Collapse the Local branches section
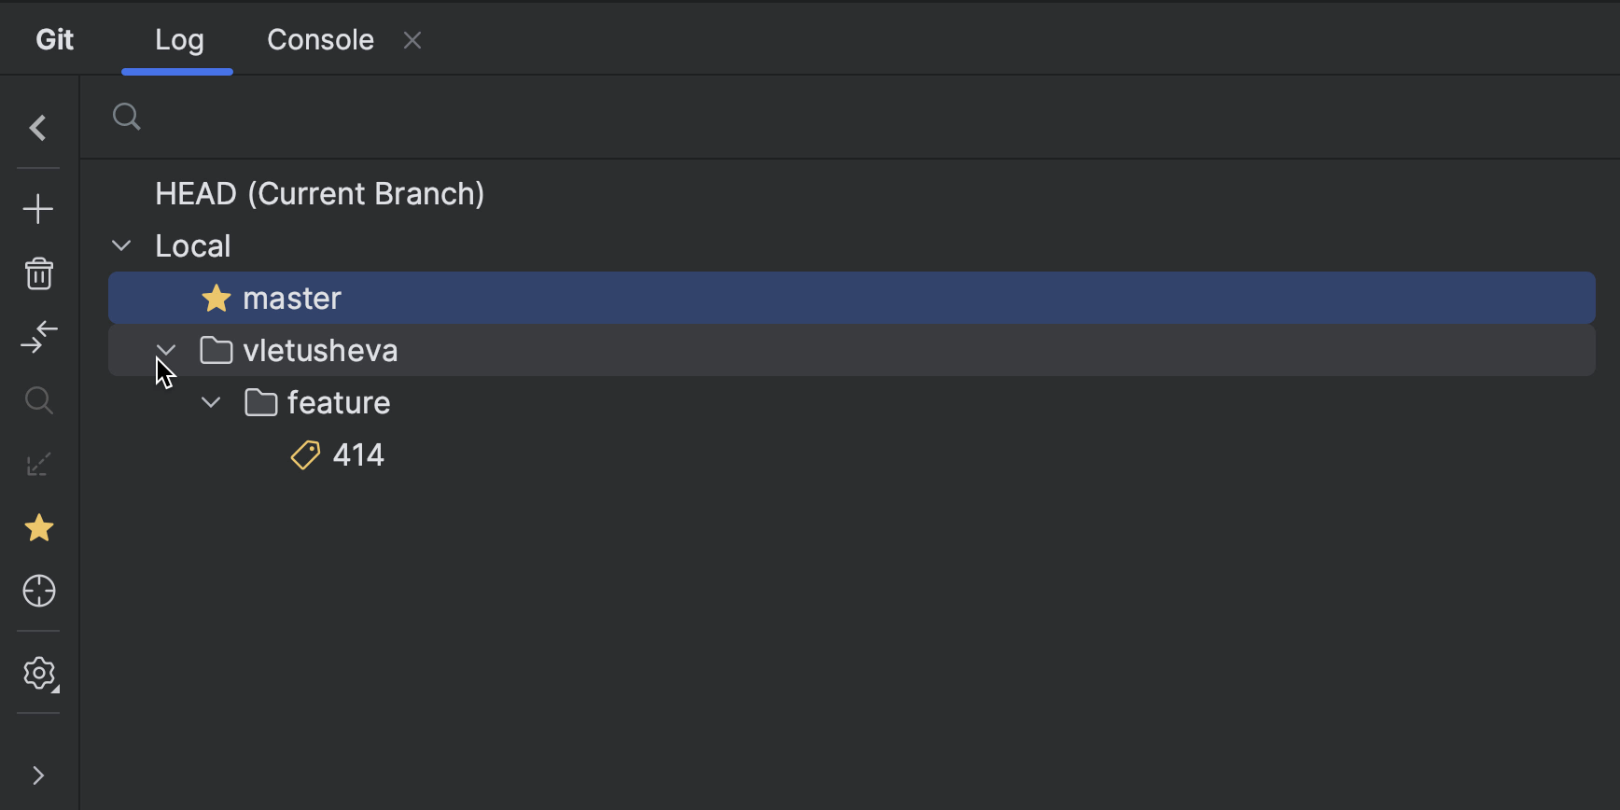 coord(120,245)
